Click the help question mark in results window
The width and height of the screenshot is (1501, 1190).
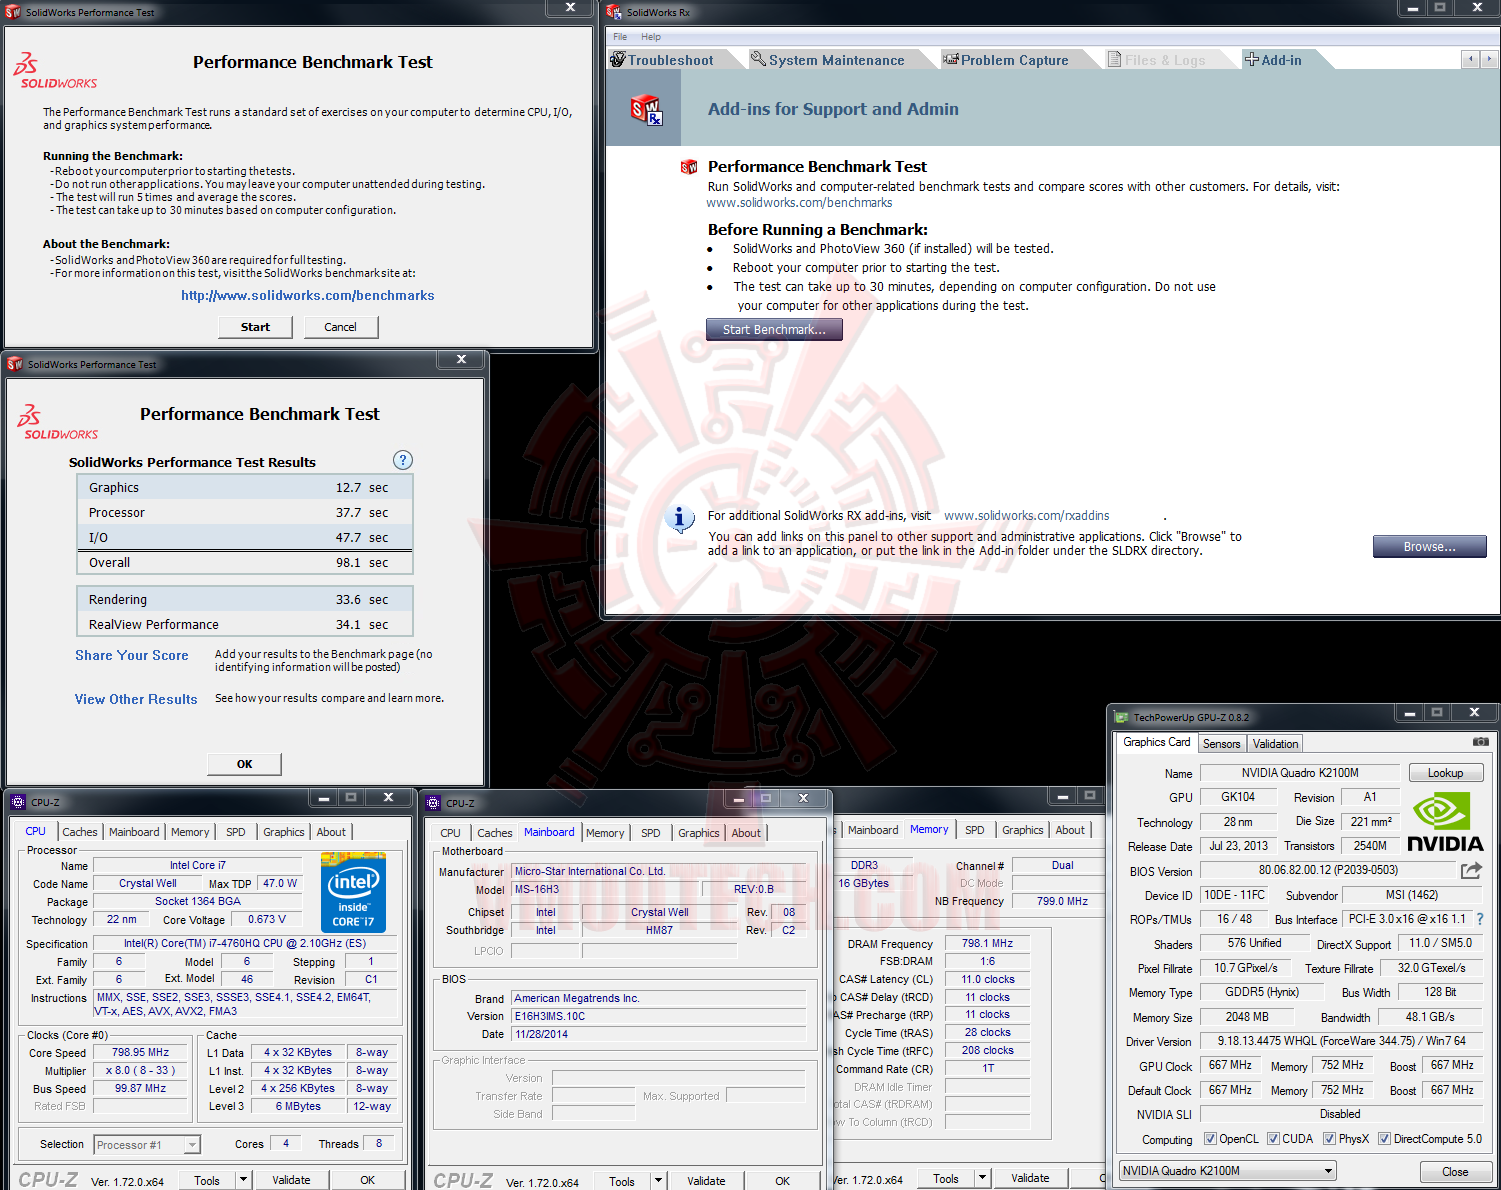(403, 460)
